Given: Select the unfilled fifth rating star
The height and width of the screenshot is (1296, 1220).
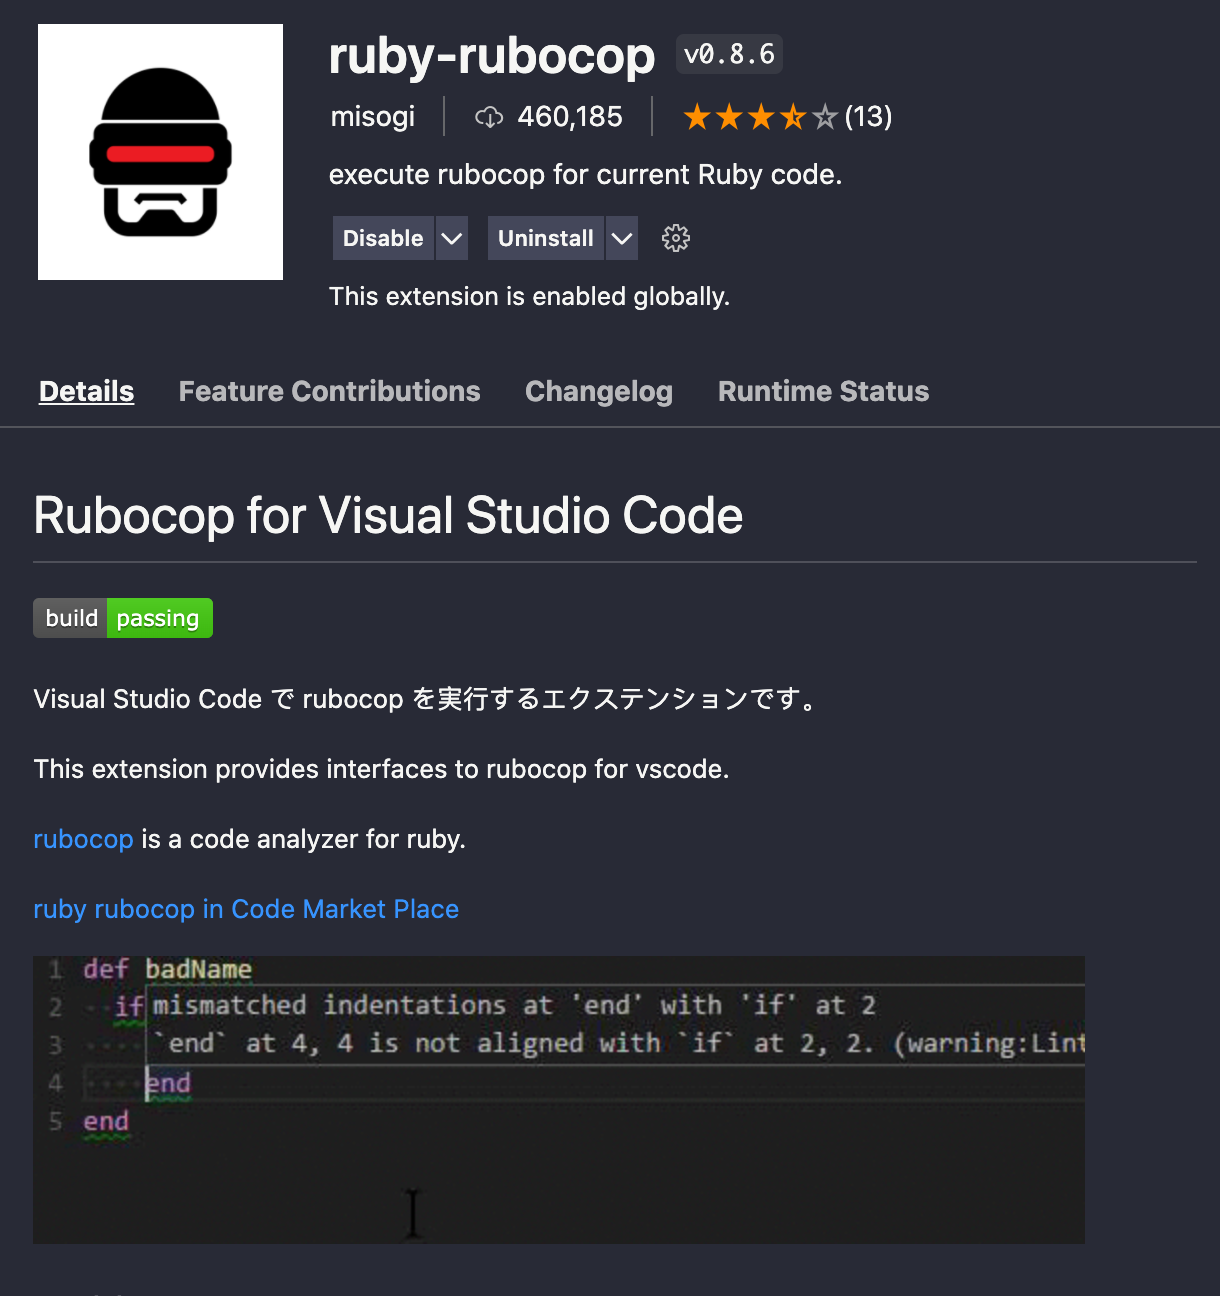Looking at the screenshot, I should pos(826,116).
